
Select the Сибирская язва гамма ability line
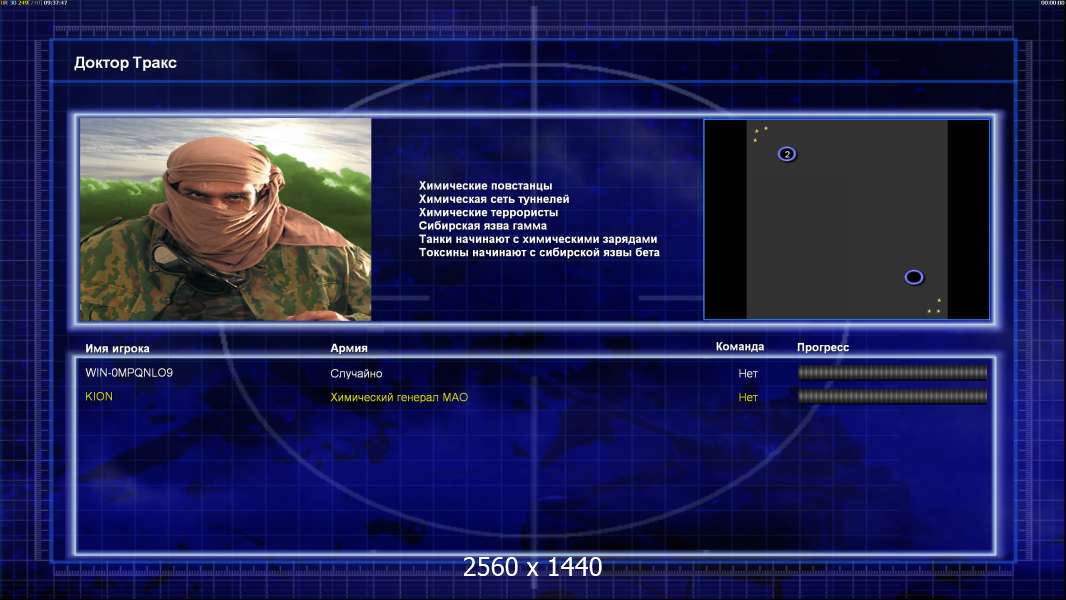click(x=483, y=226)
